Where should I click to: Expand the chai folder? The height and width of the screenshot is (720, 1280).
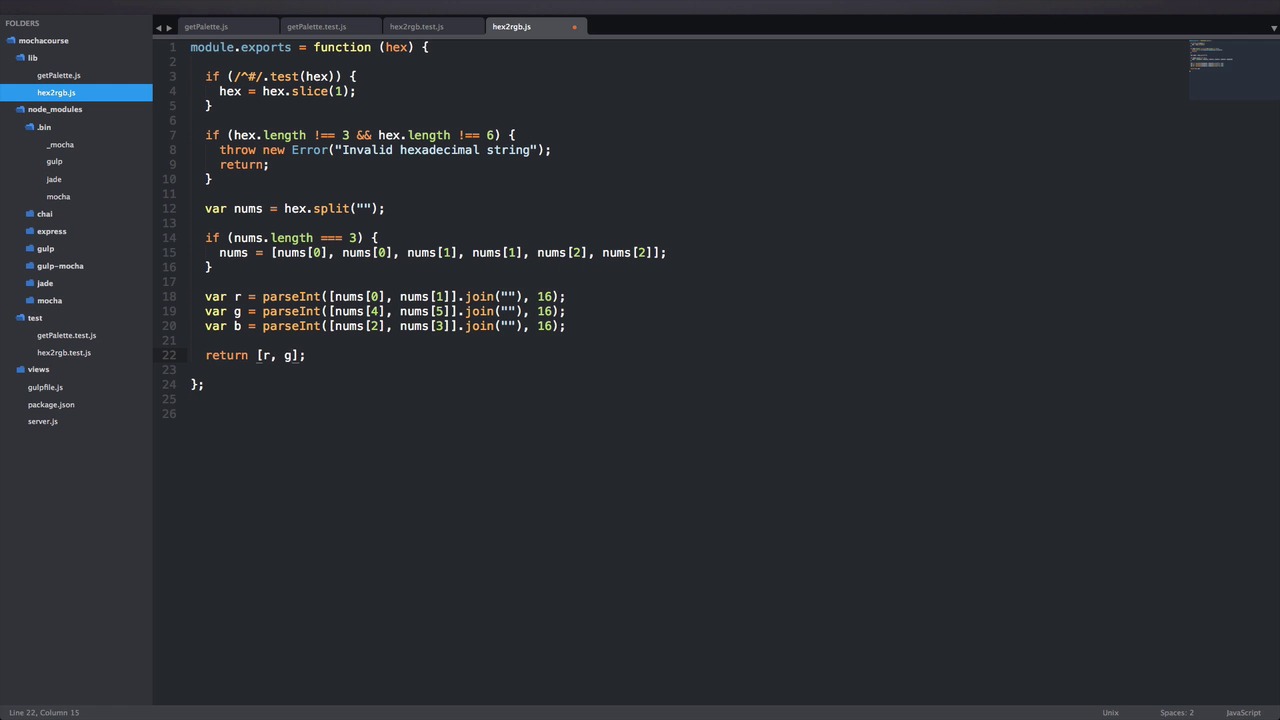tap(30, 214)
